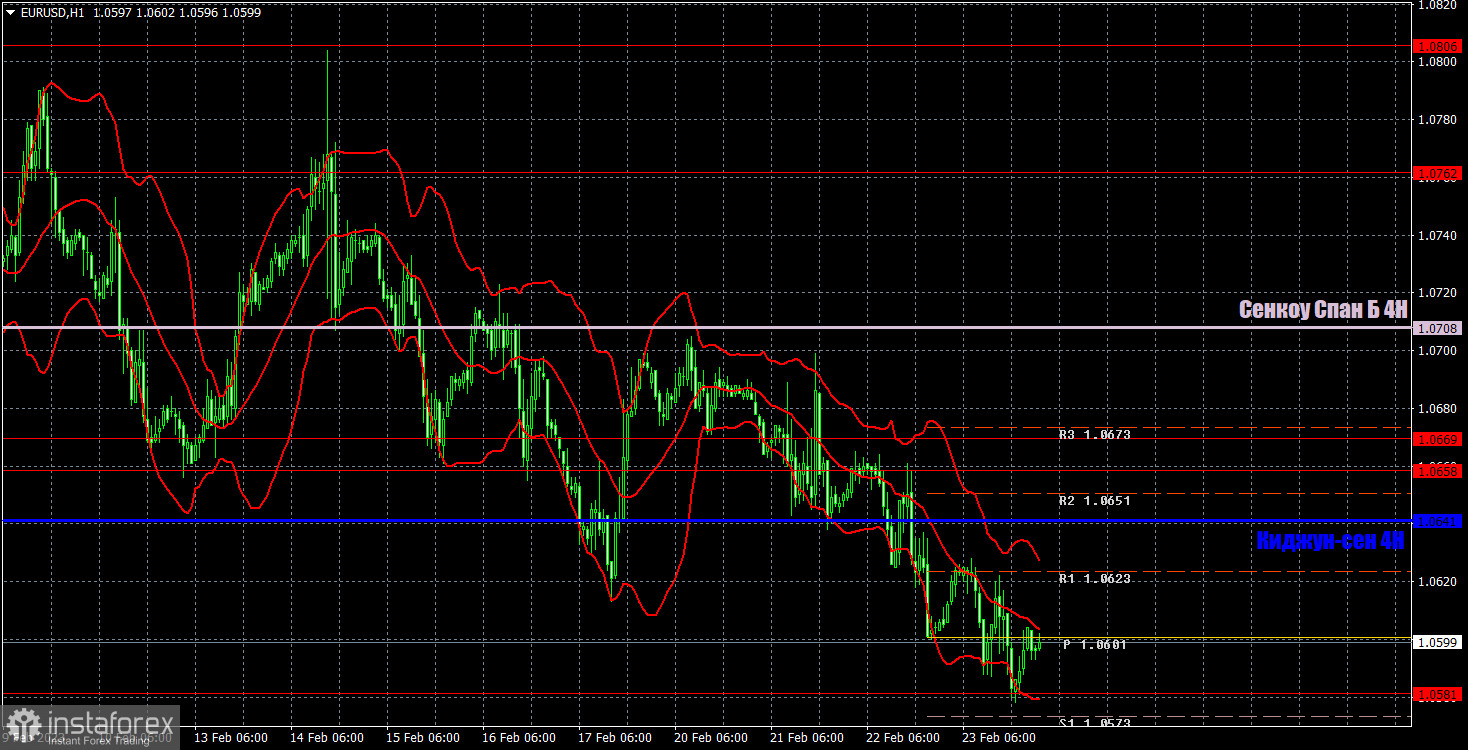Click the 1.0620 price scale value
The height and width of the screenshot is (750, 1468).
coord(1438,582)
